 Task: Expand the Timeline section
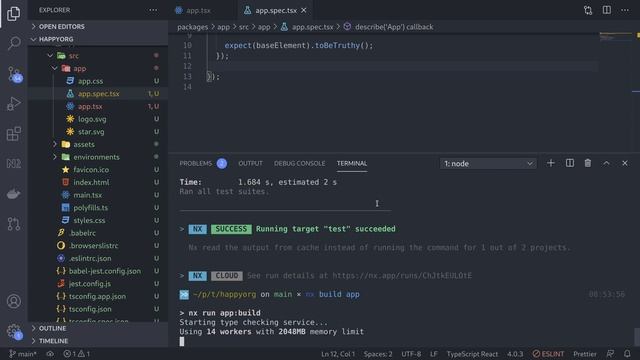[98, 341]
